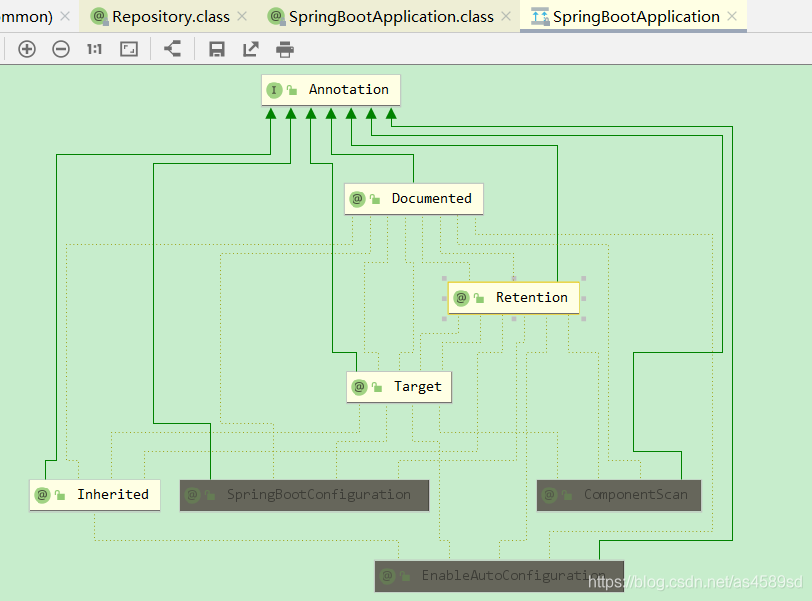Select the Inherited annotation node
812x601 pixels.
click(x=95, y=495)
